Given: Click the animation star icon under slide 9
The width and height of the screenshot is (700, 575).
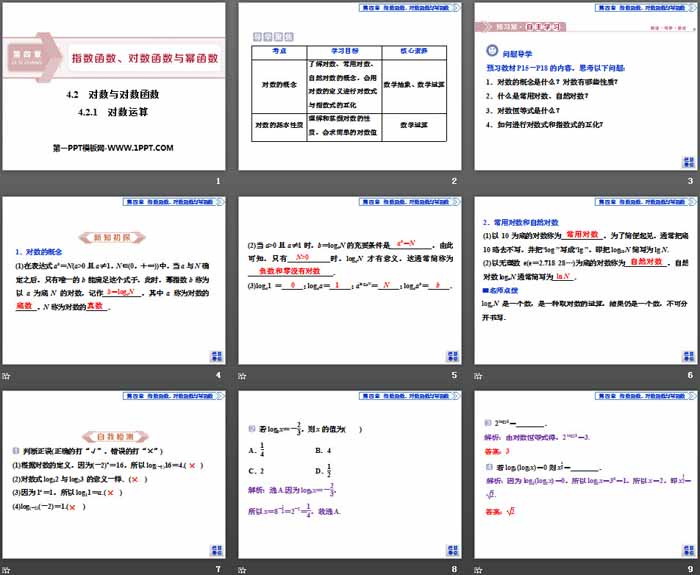Looking at the screenshot, I should pyautogui.click(x=479, y=569).
